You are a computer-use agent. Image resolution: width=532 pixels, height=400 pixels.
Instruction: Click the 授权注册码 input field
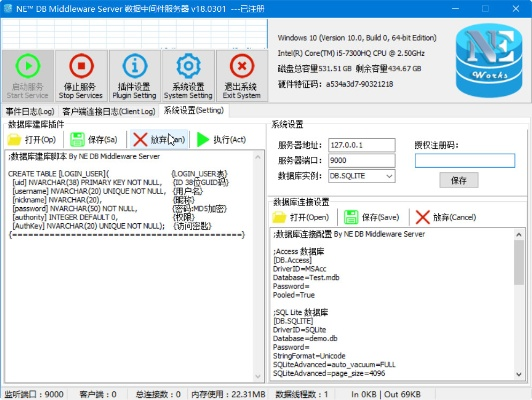click(465, 160)
